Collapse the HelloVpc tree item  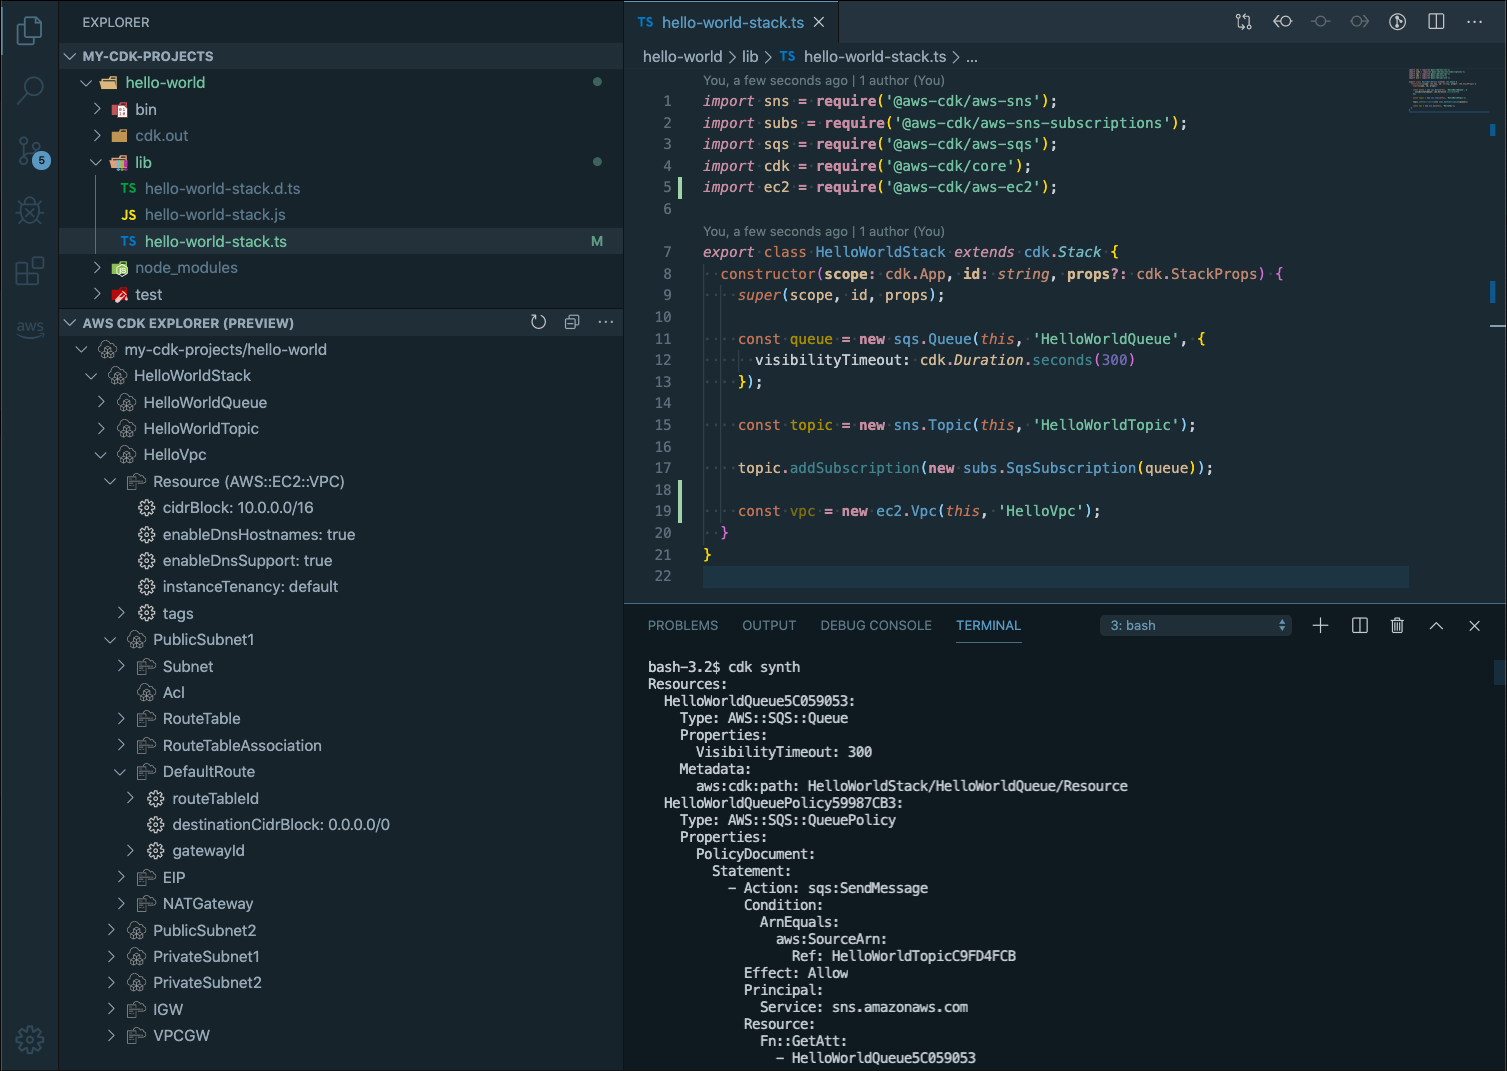pyautogui.click(x=100, y=454)
